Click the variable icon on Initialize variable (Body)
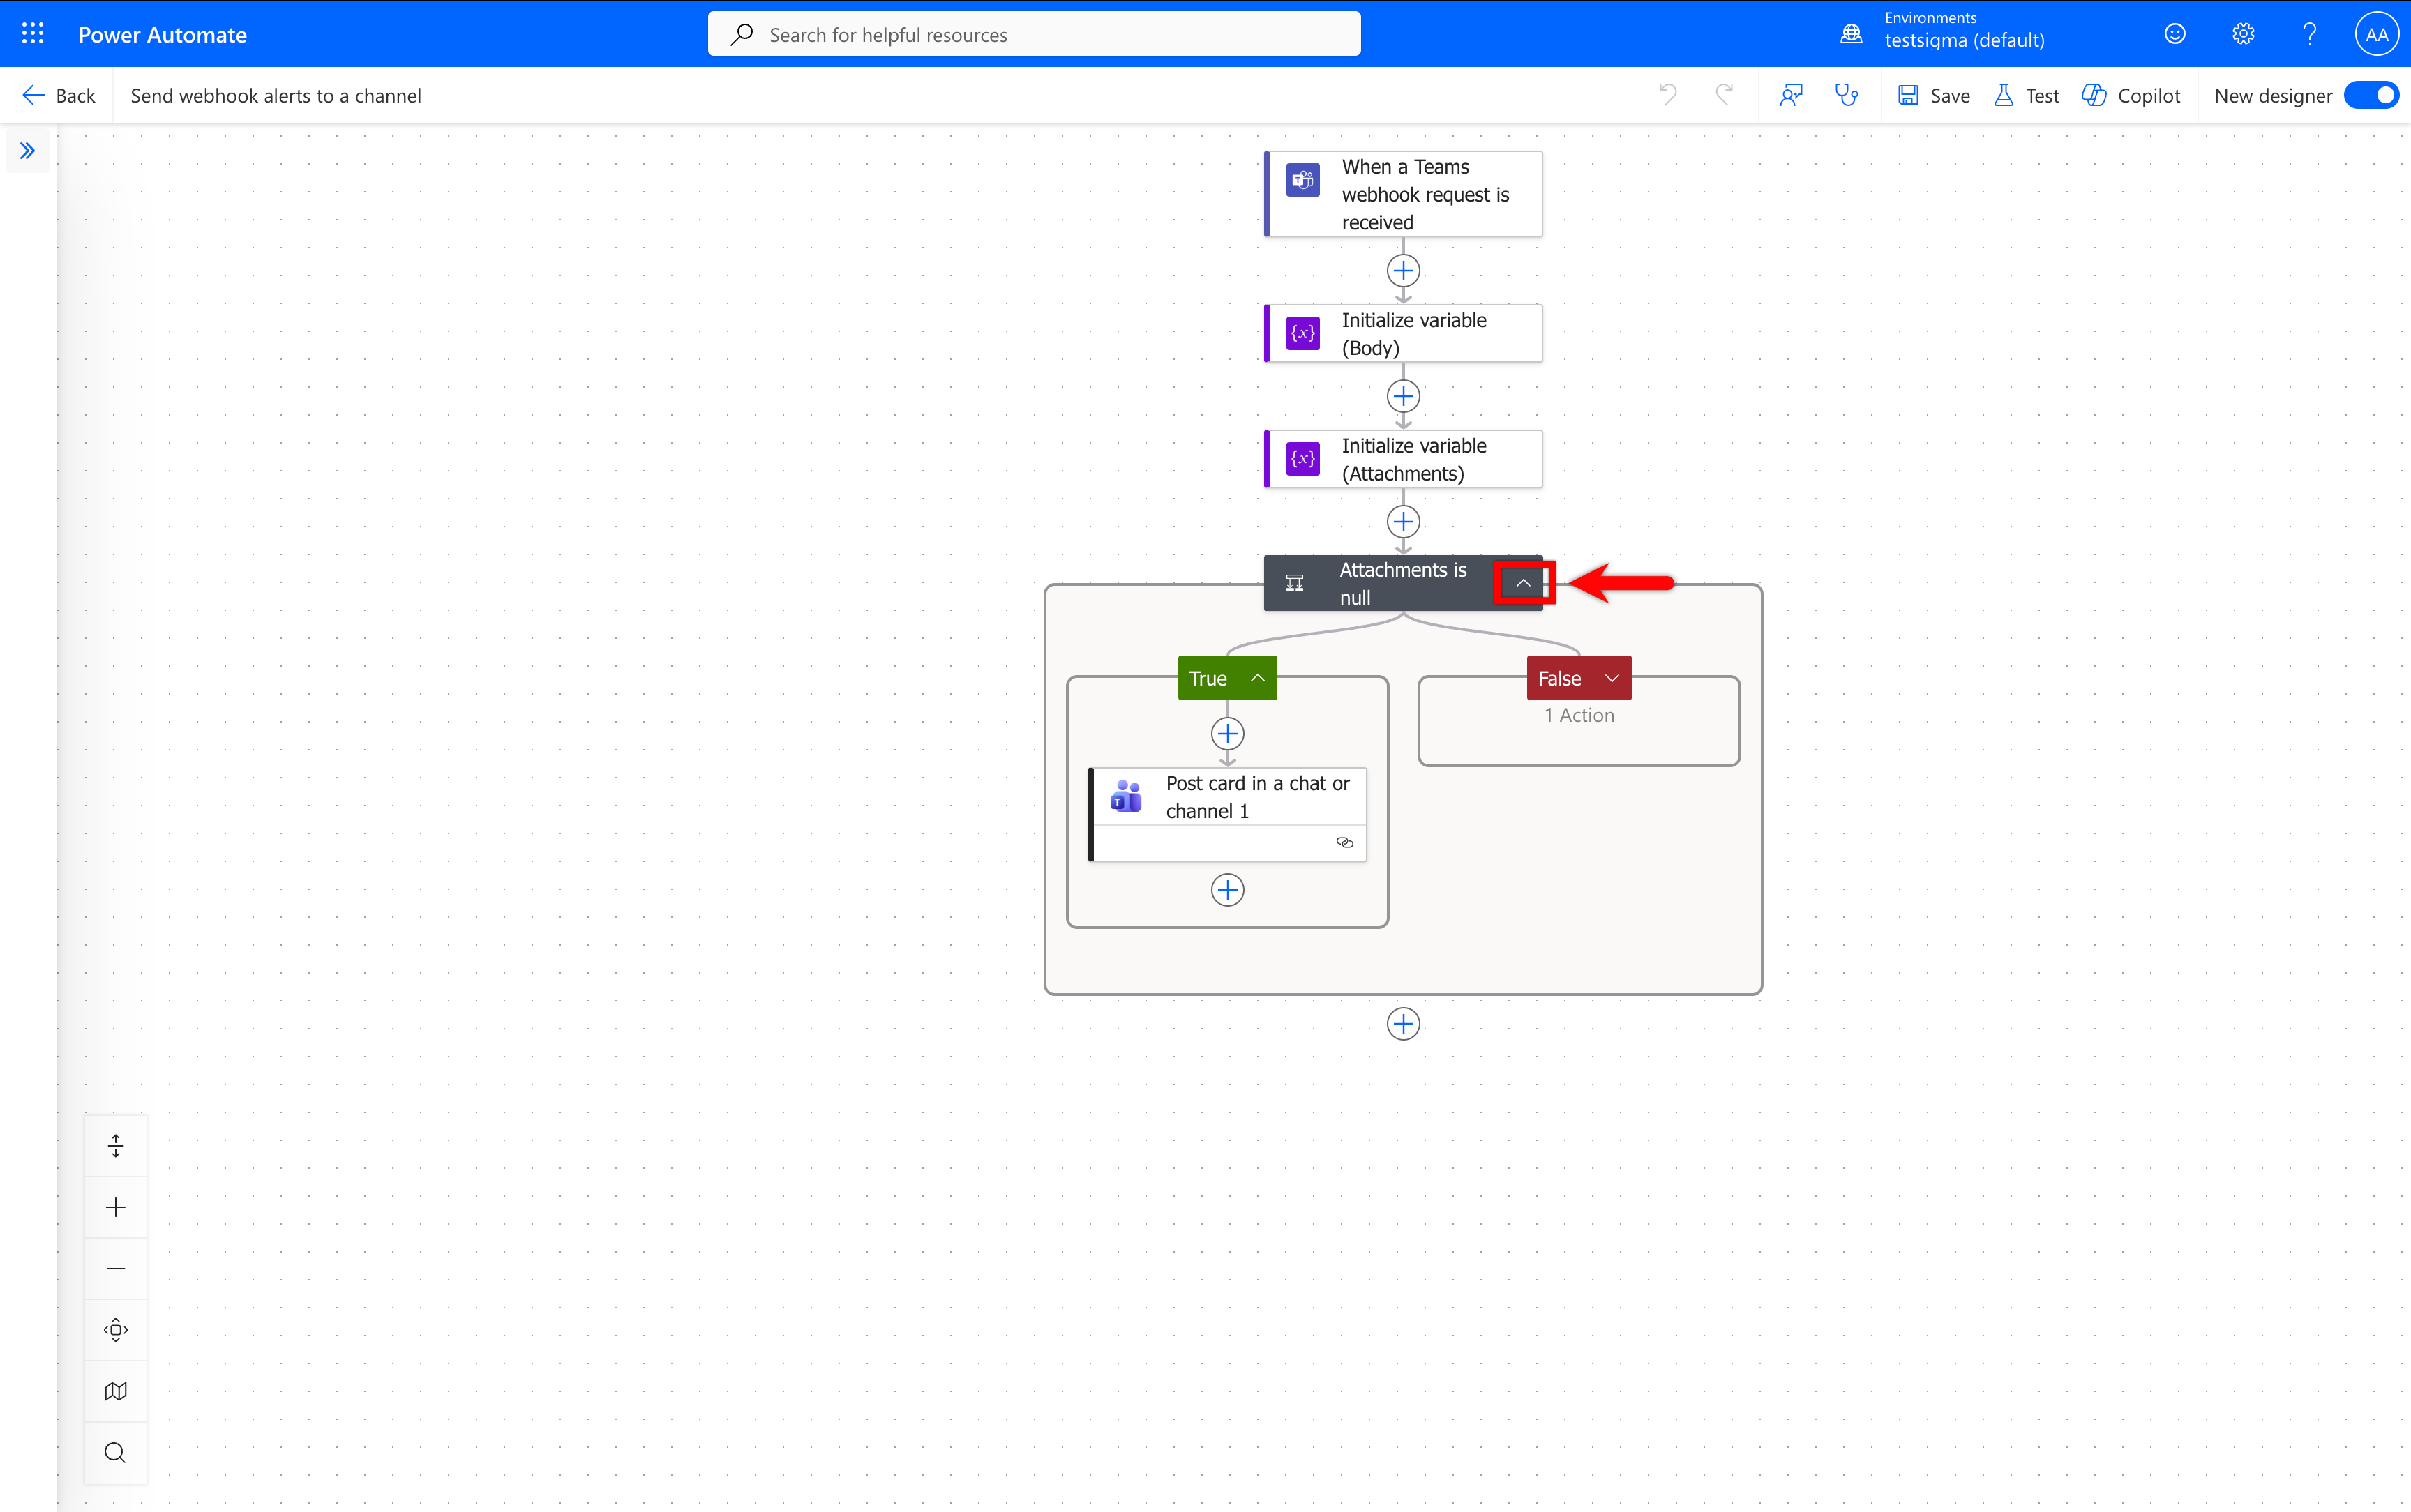 [x=1302, y=333]
